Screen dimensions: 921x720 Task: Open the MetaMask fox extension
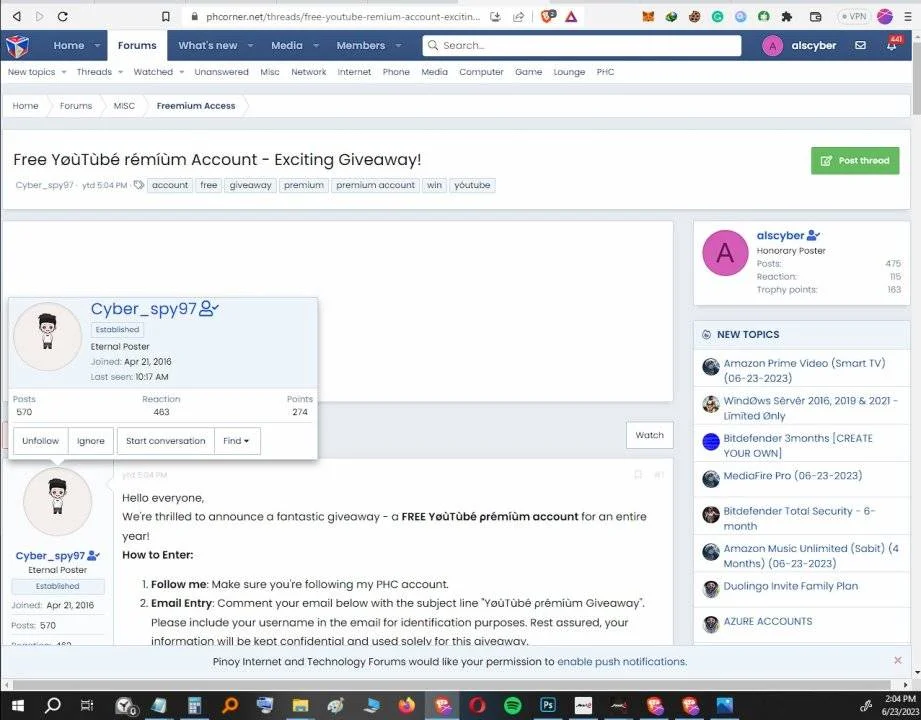click(648, 16)
